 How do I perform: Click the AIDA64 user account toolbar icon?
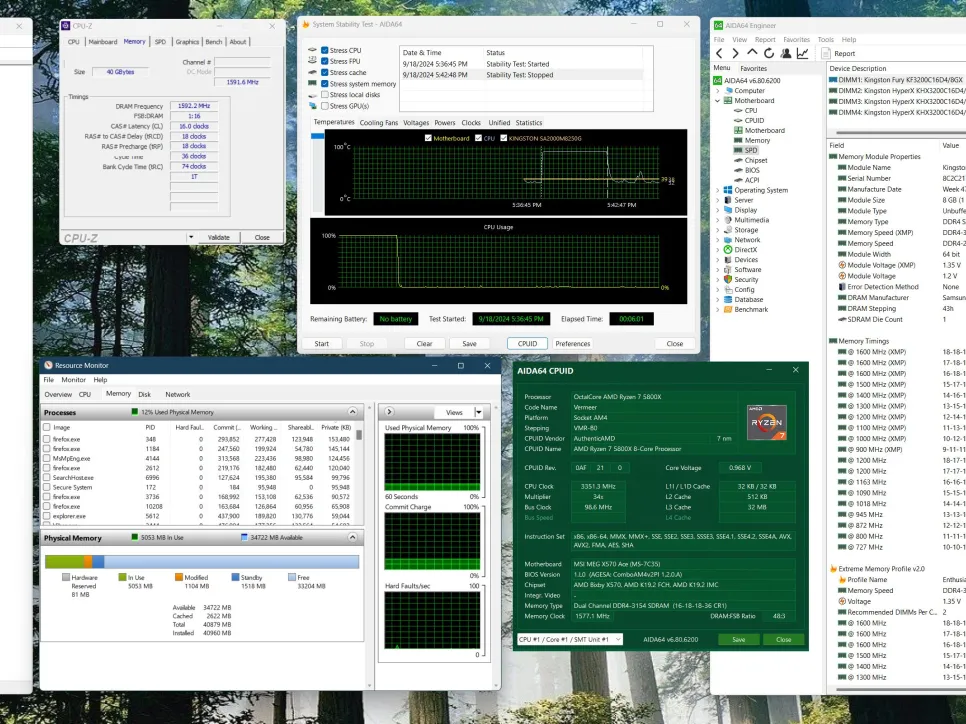pyautogui.click(x=785, y=54)
